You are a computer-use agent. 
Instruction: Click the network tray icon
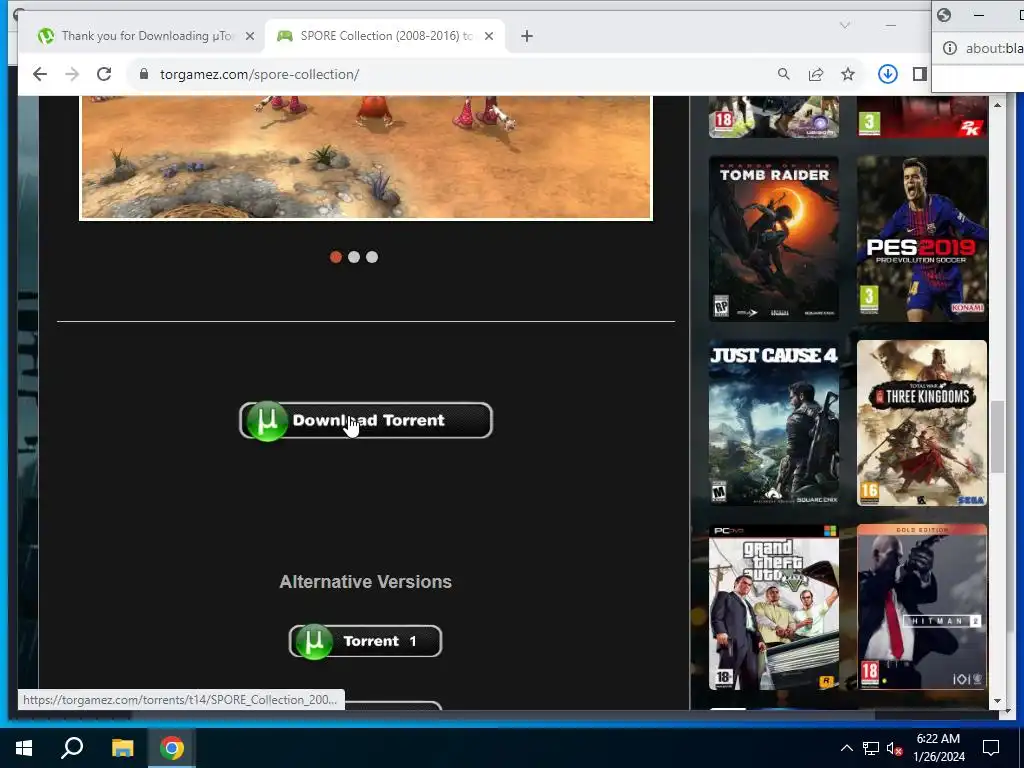871,748
